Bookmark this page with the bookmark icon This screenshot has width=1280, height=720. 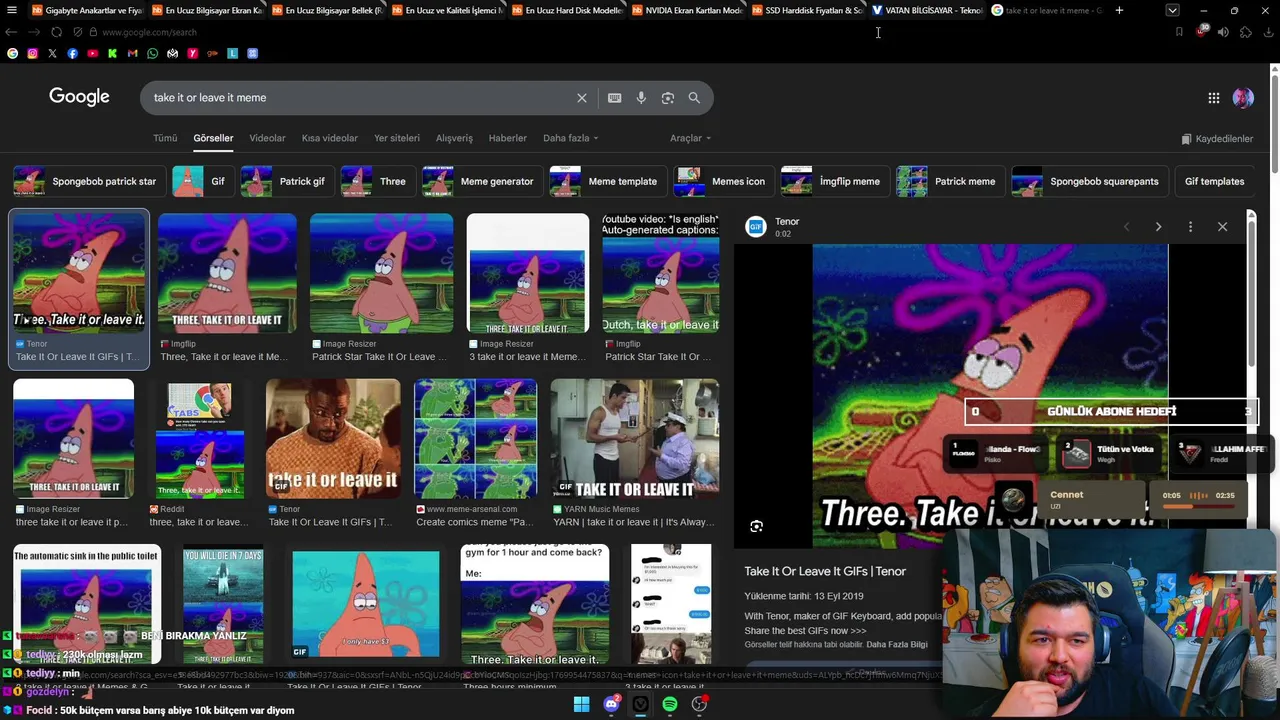click(x=1179, y=32)
